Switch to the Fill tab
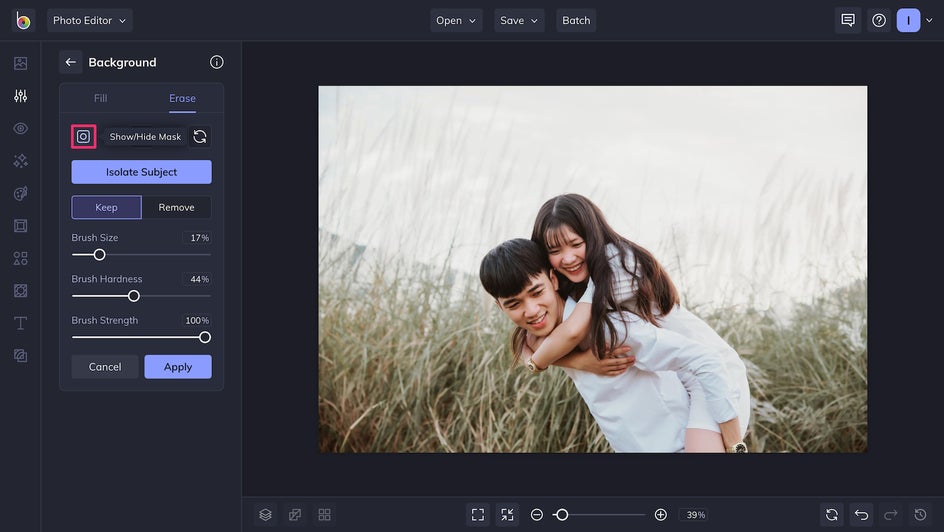The height and width of the screenshot is (532, 944). click(x=100, y=98)
